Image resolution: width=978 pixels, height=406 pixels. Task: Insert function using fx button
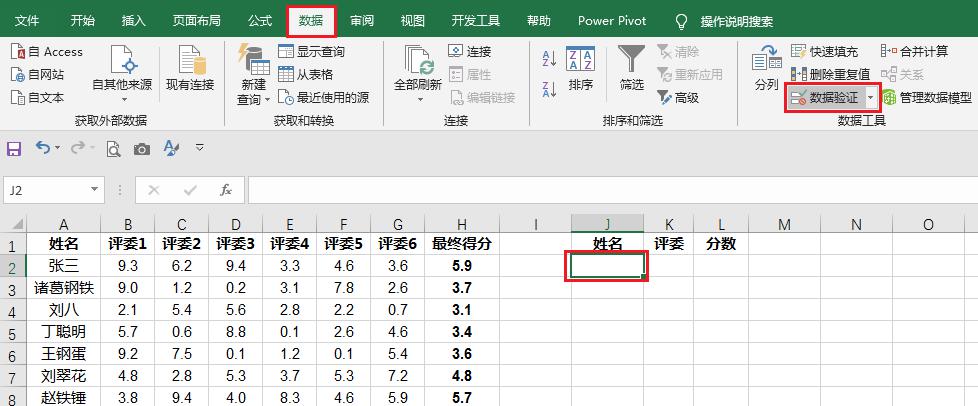pyautogui.click(x=226, y=190)
